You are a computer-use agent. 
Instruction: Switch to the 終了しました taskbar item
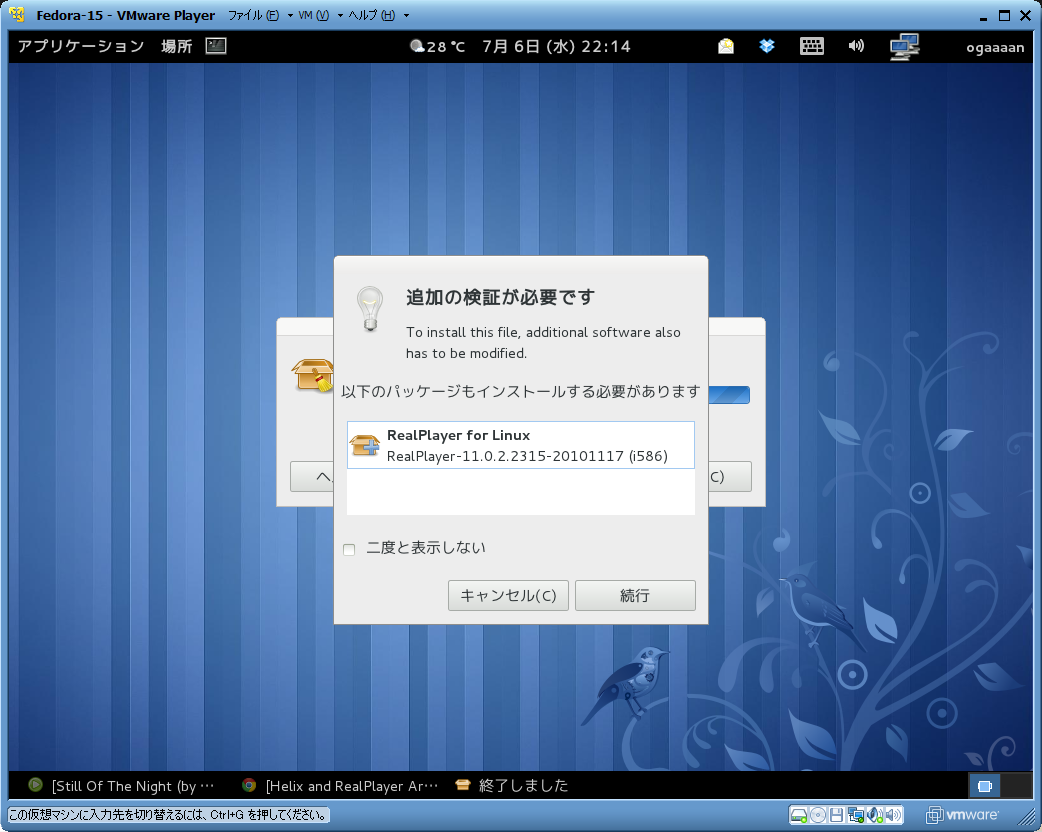point(512,786)
